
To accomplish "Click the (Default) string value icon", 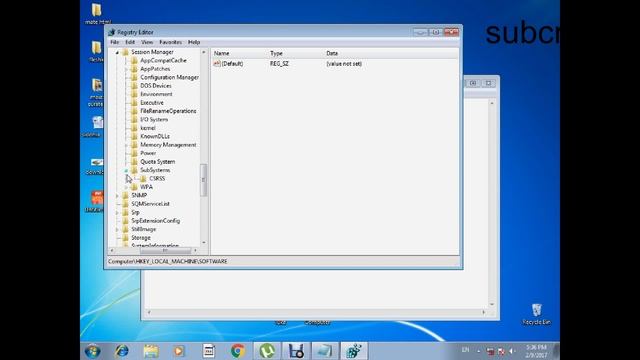I will [x=217, y=64].
